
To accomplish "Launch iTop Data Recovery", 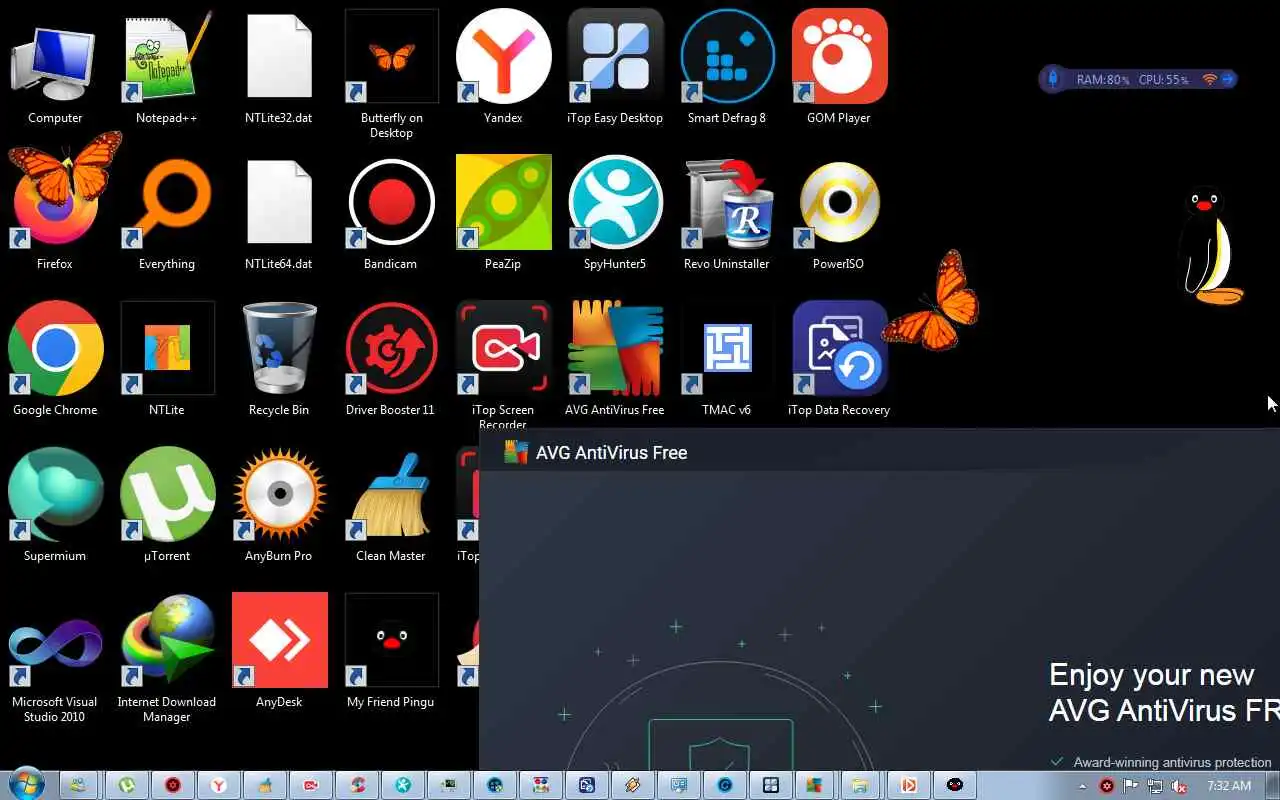I will [x=839, y=359].
